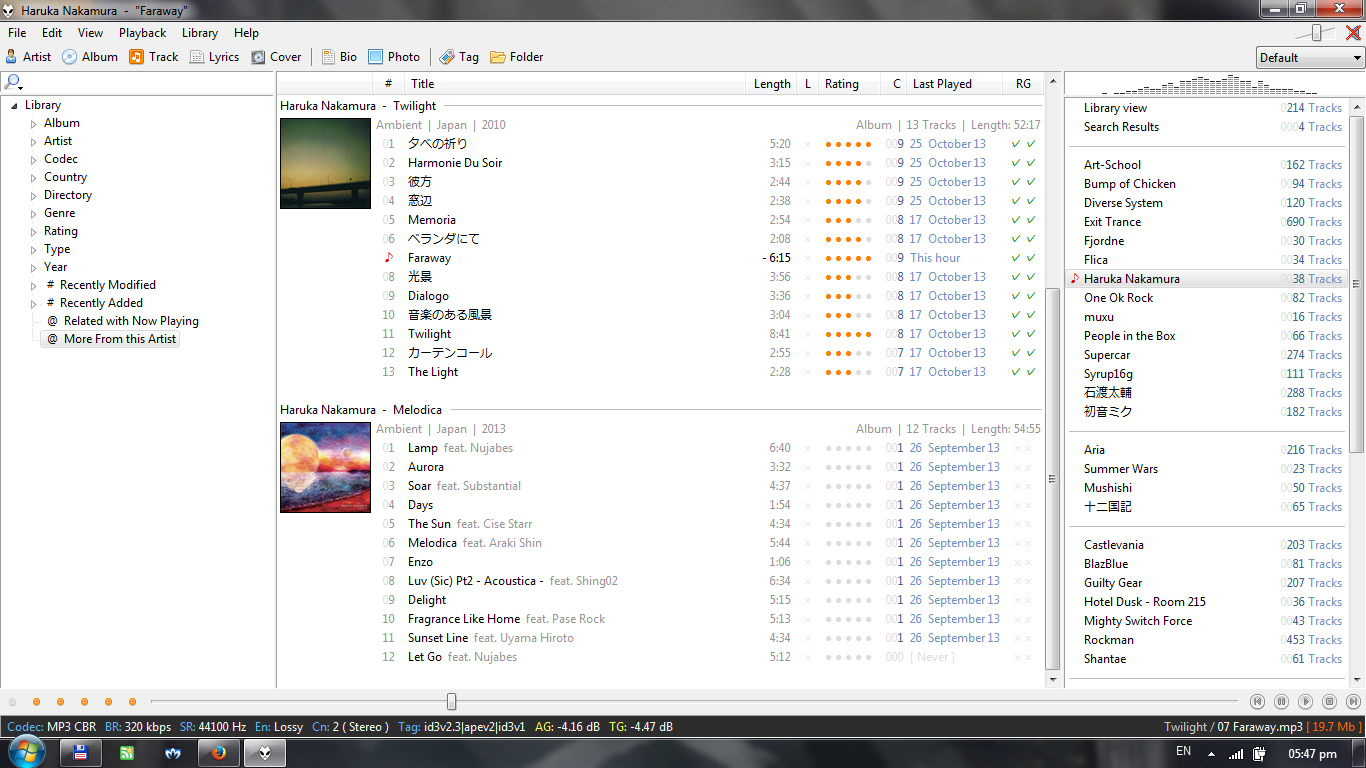Open the Playback menu
The height and width of the screenshot is (768, 1366).
(x=142, y=33)
